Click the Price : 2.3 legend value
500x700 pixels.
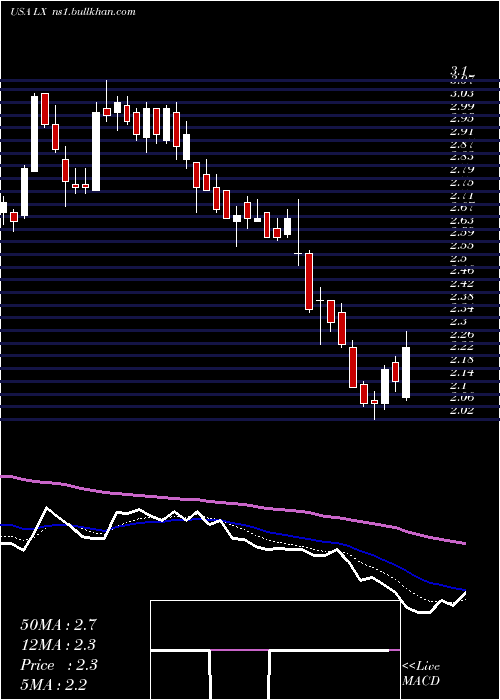58,665
